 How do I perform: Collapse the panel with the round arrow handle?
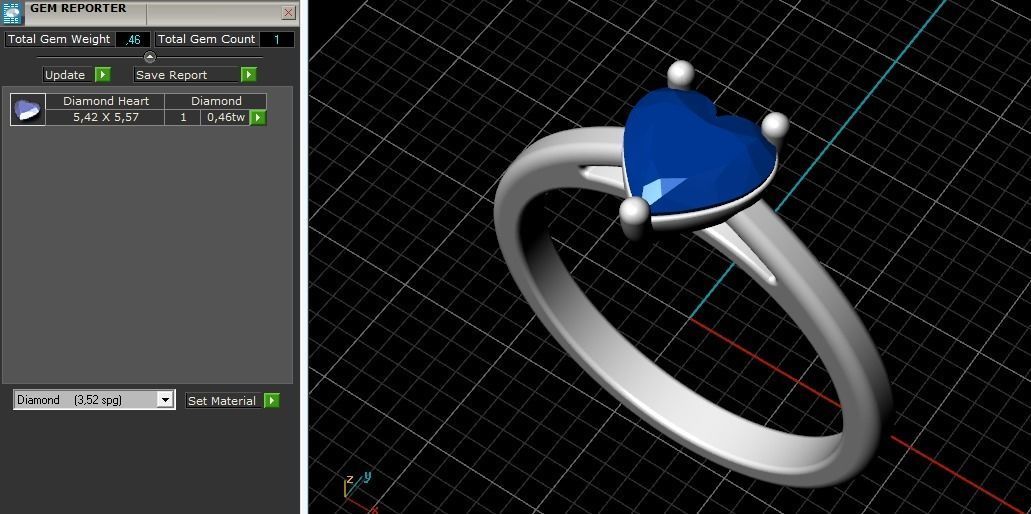[x=150, y=57]
